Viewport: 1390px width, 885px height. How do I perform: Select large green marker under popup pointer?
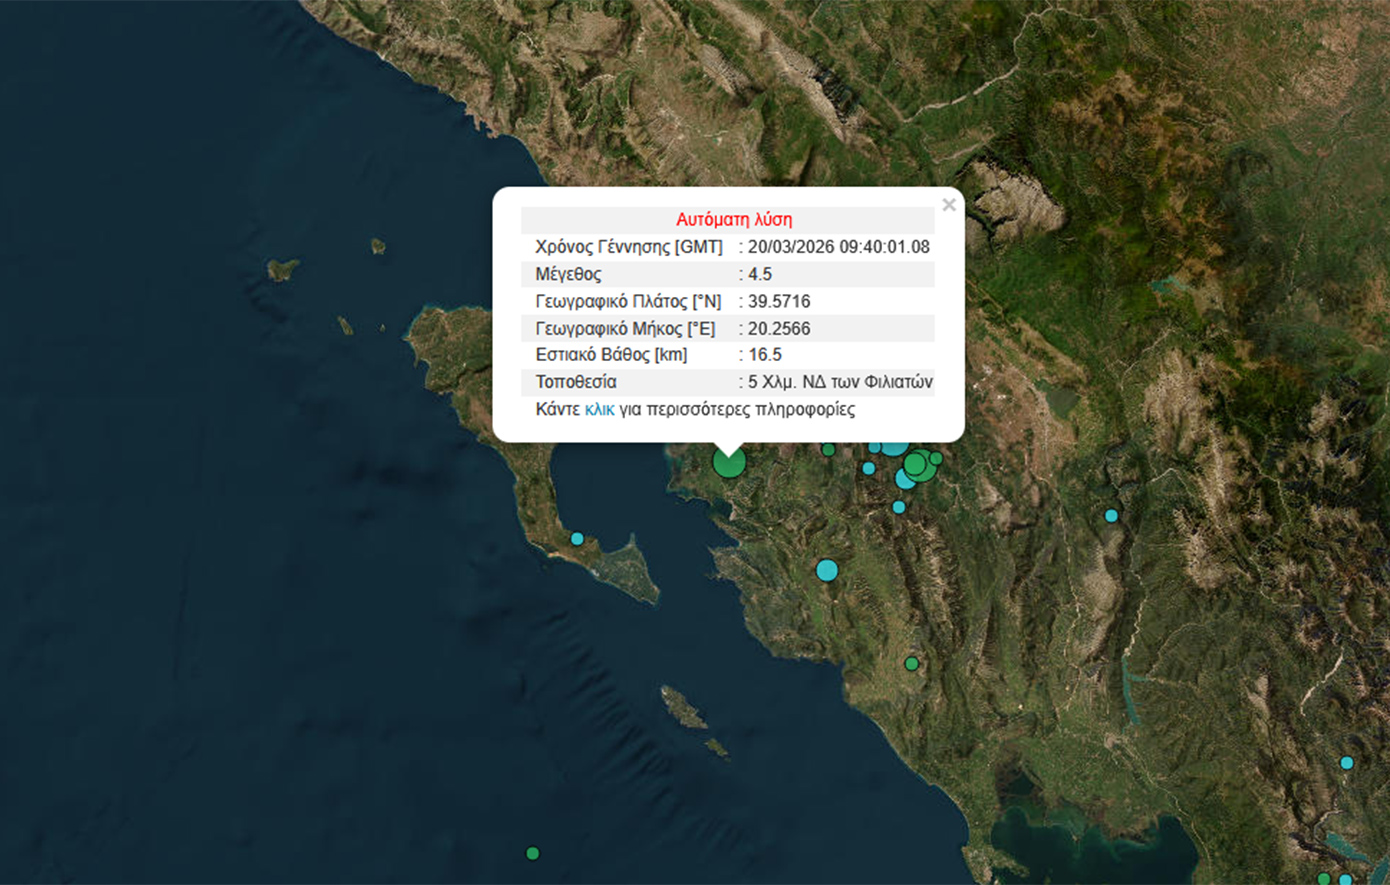point(729,462)
